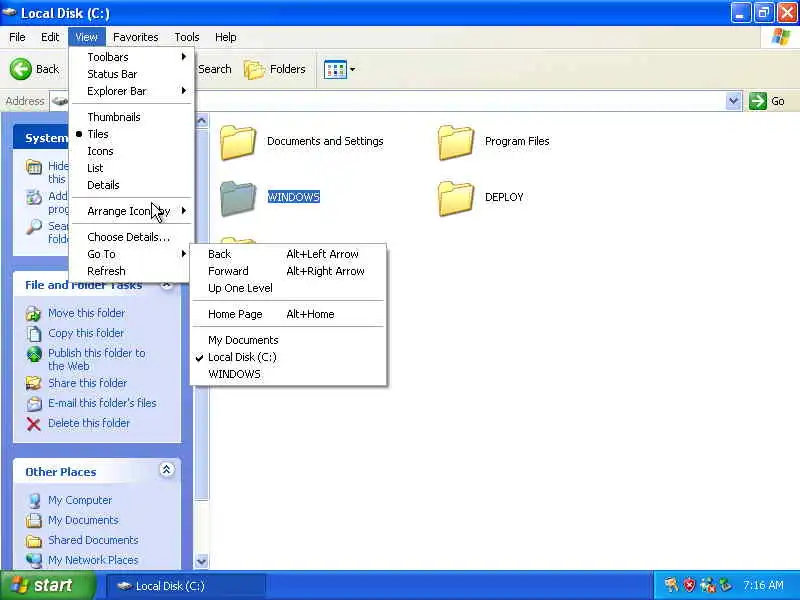Click the Shared Documents link
Viewport: 800px width, 600px height.
93,540
